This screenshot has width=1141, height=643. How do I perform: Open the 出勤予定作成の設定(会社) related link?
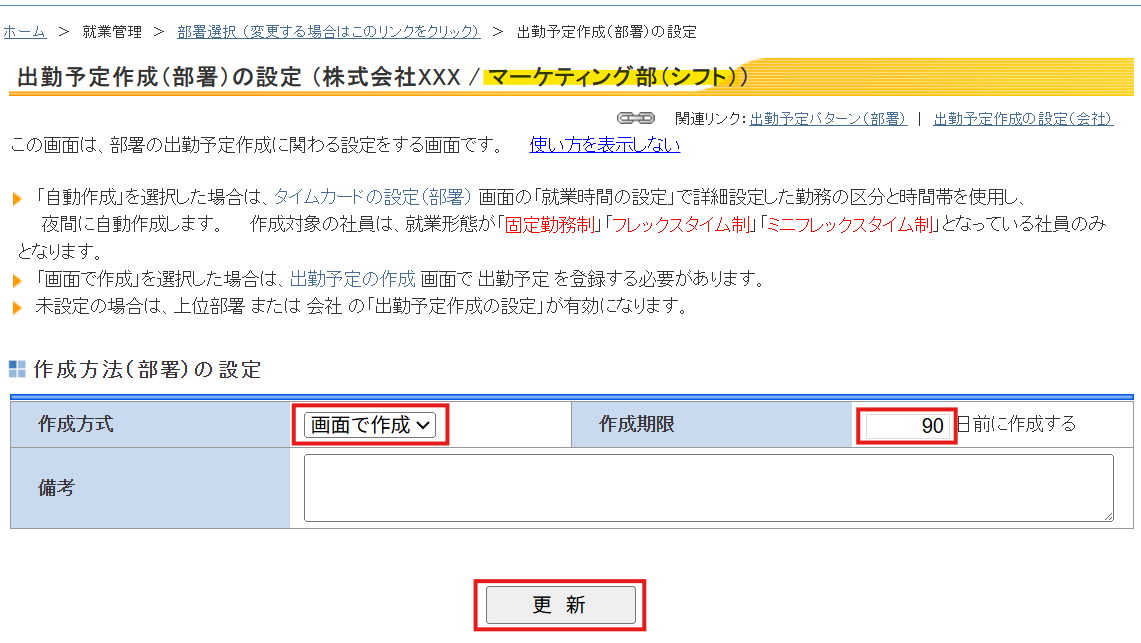pyautogui.click(x=1022, y=118)
